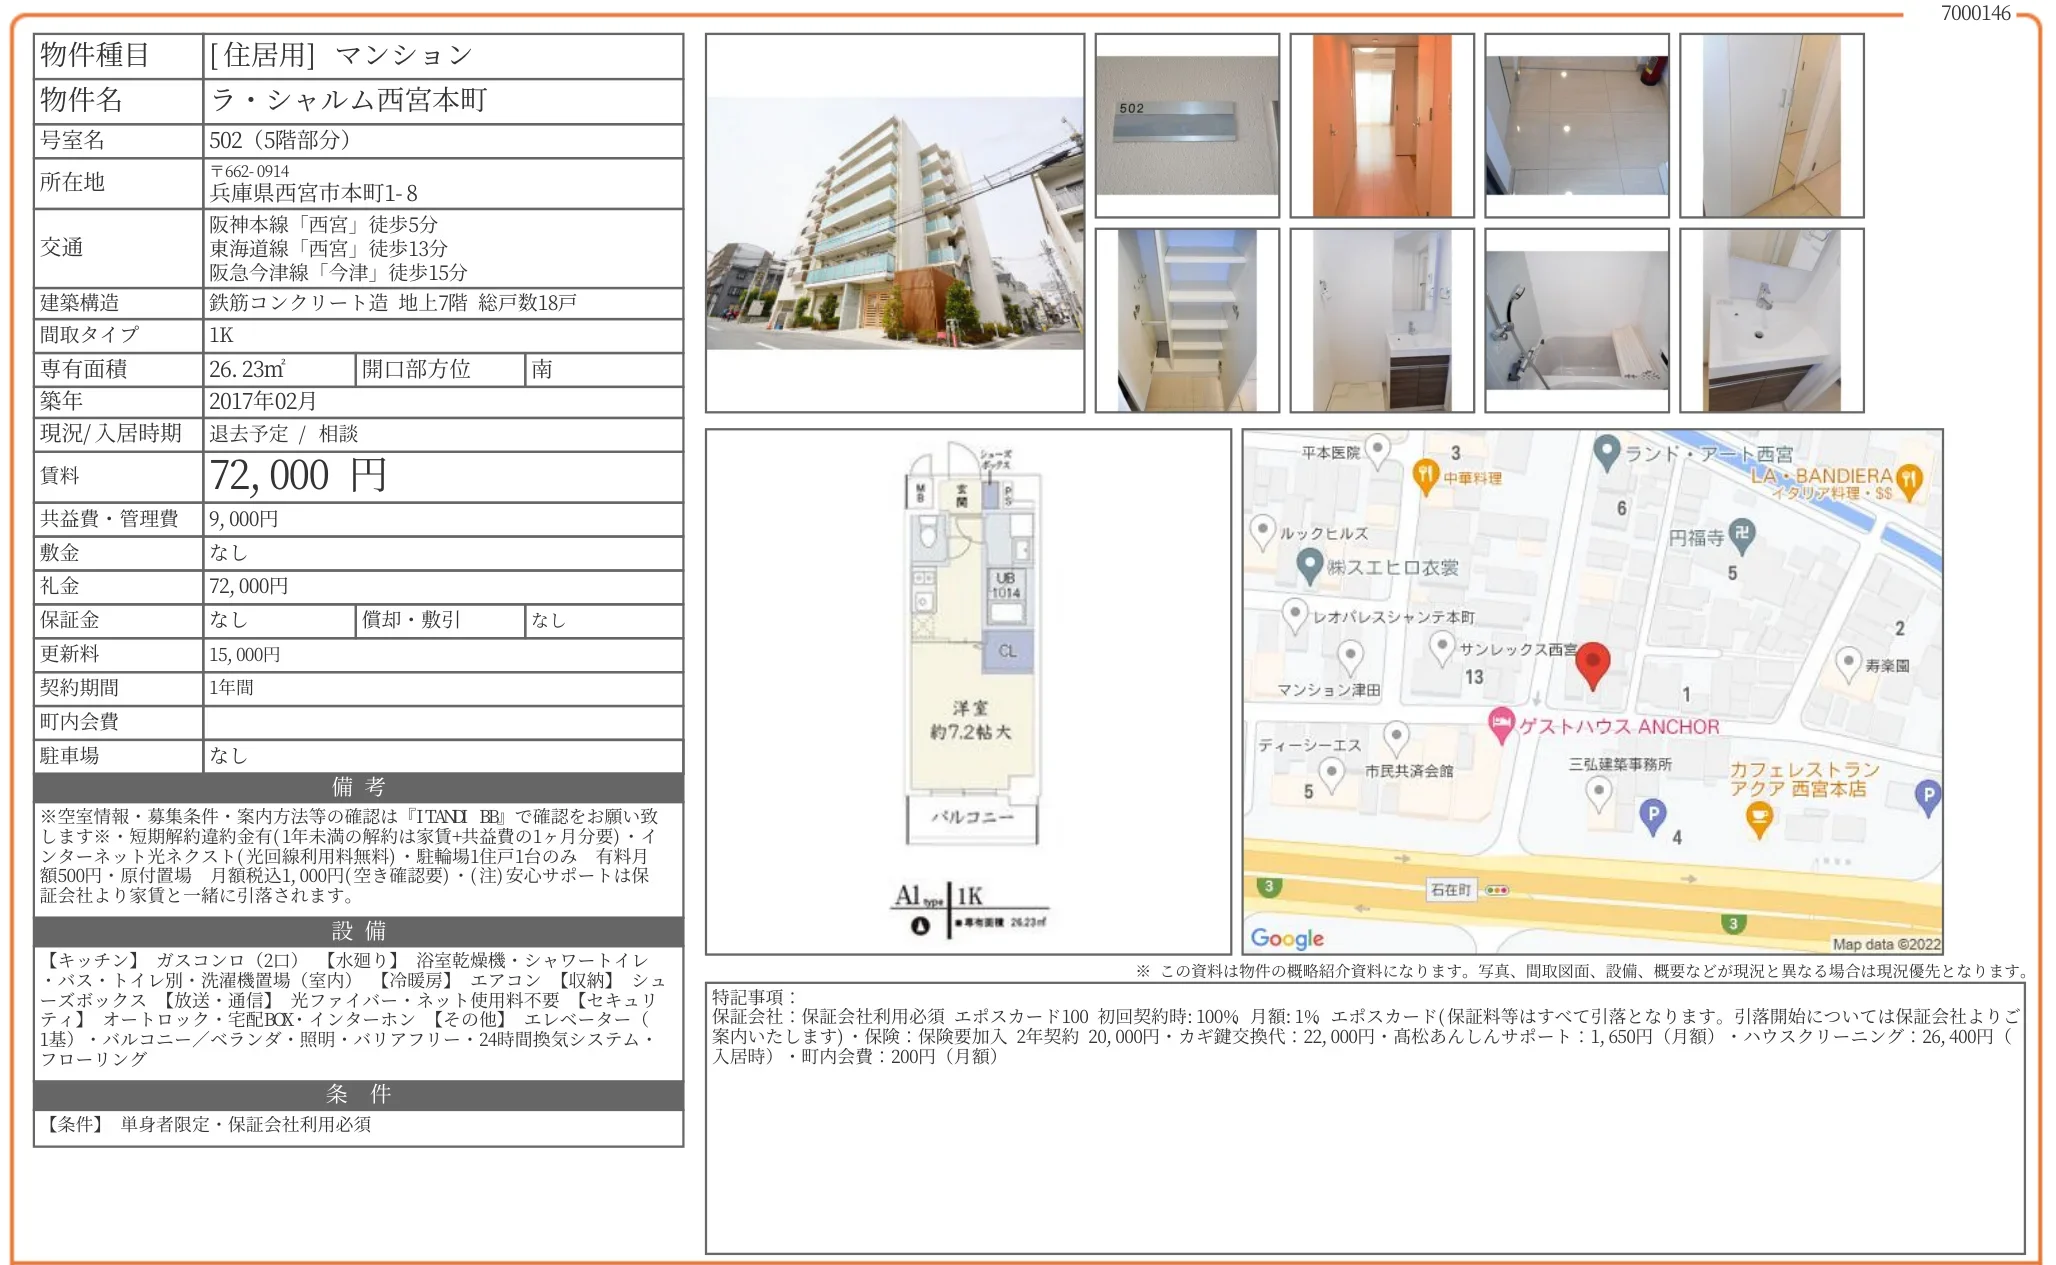Click the 寿楽園 gray map marker

pyautogui.click(x=1848, y=662)
